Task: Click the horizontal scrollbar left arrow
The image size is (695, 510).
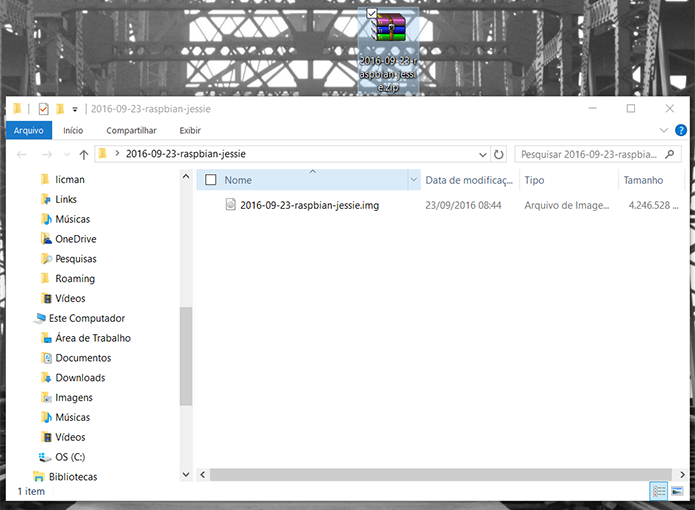Action: [x=203, y=475]
